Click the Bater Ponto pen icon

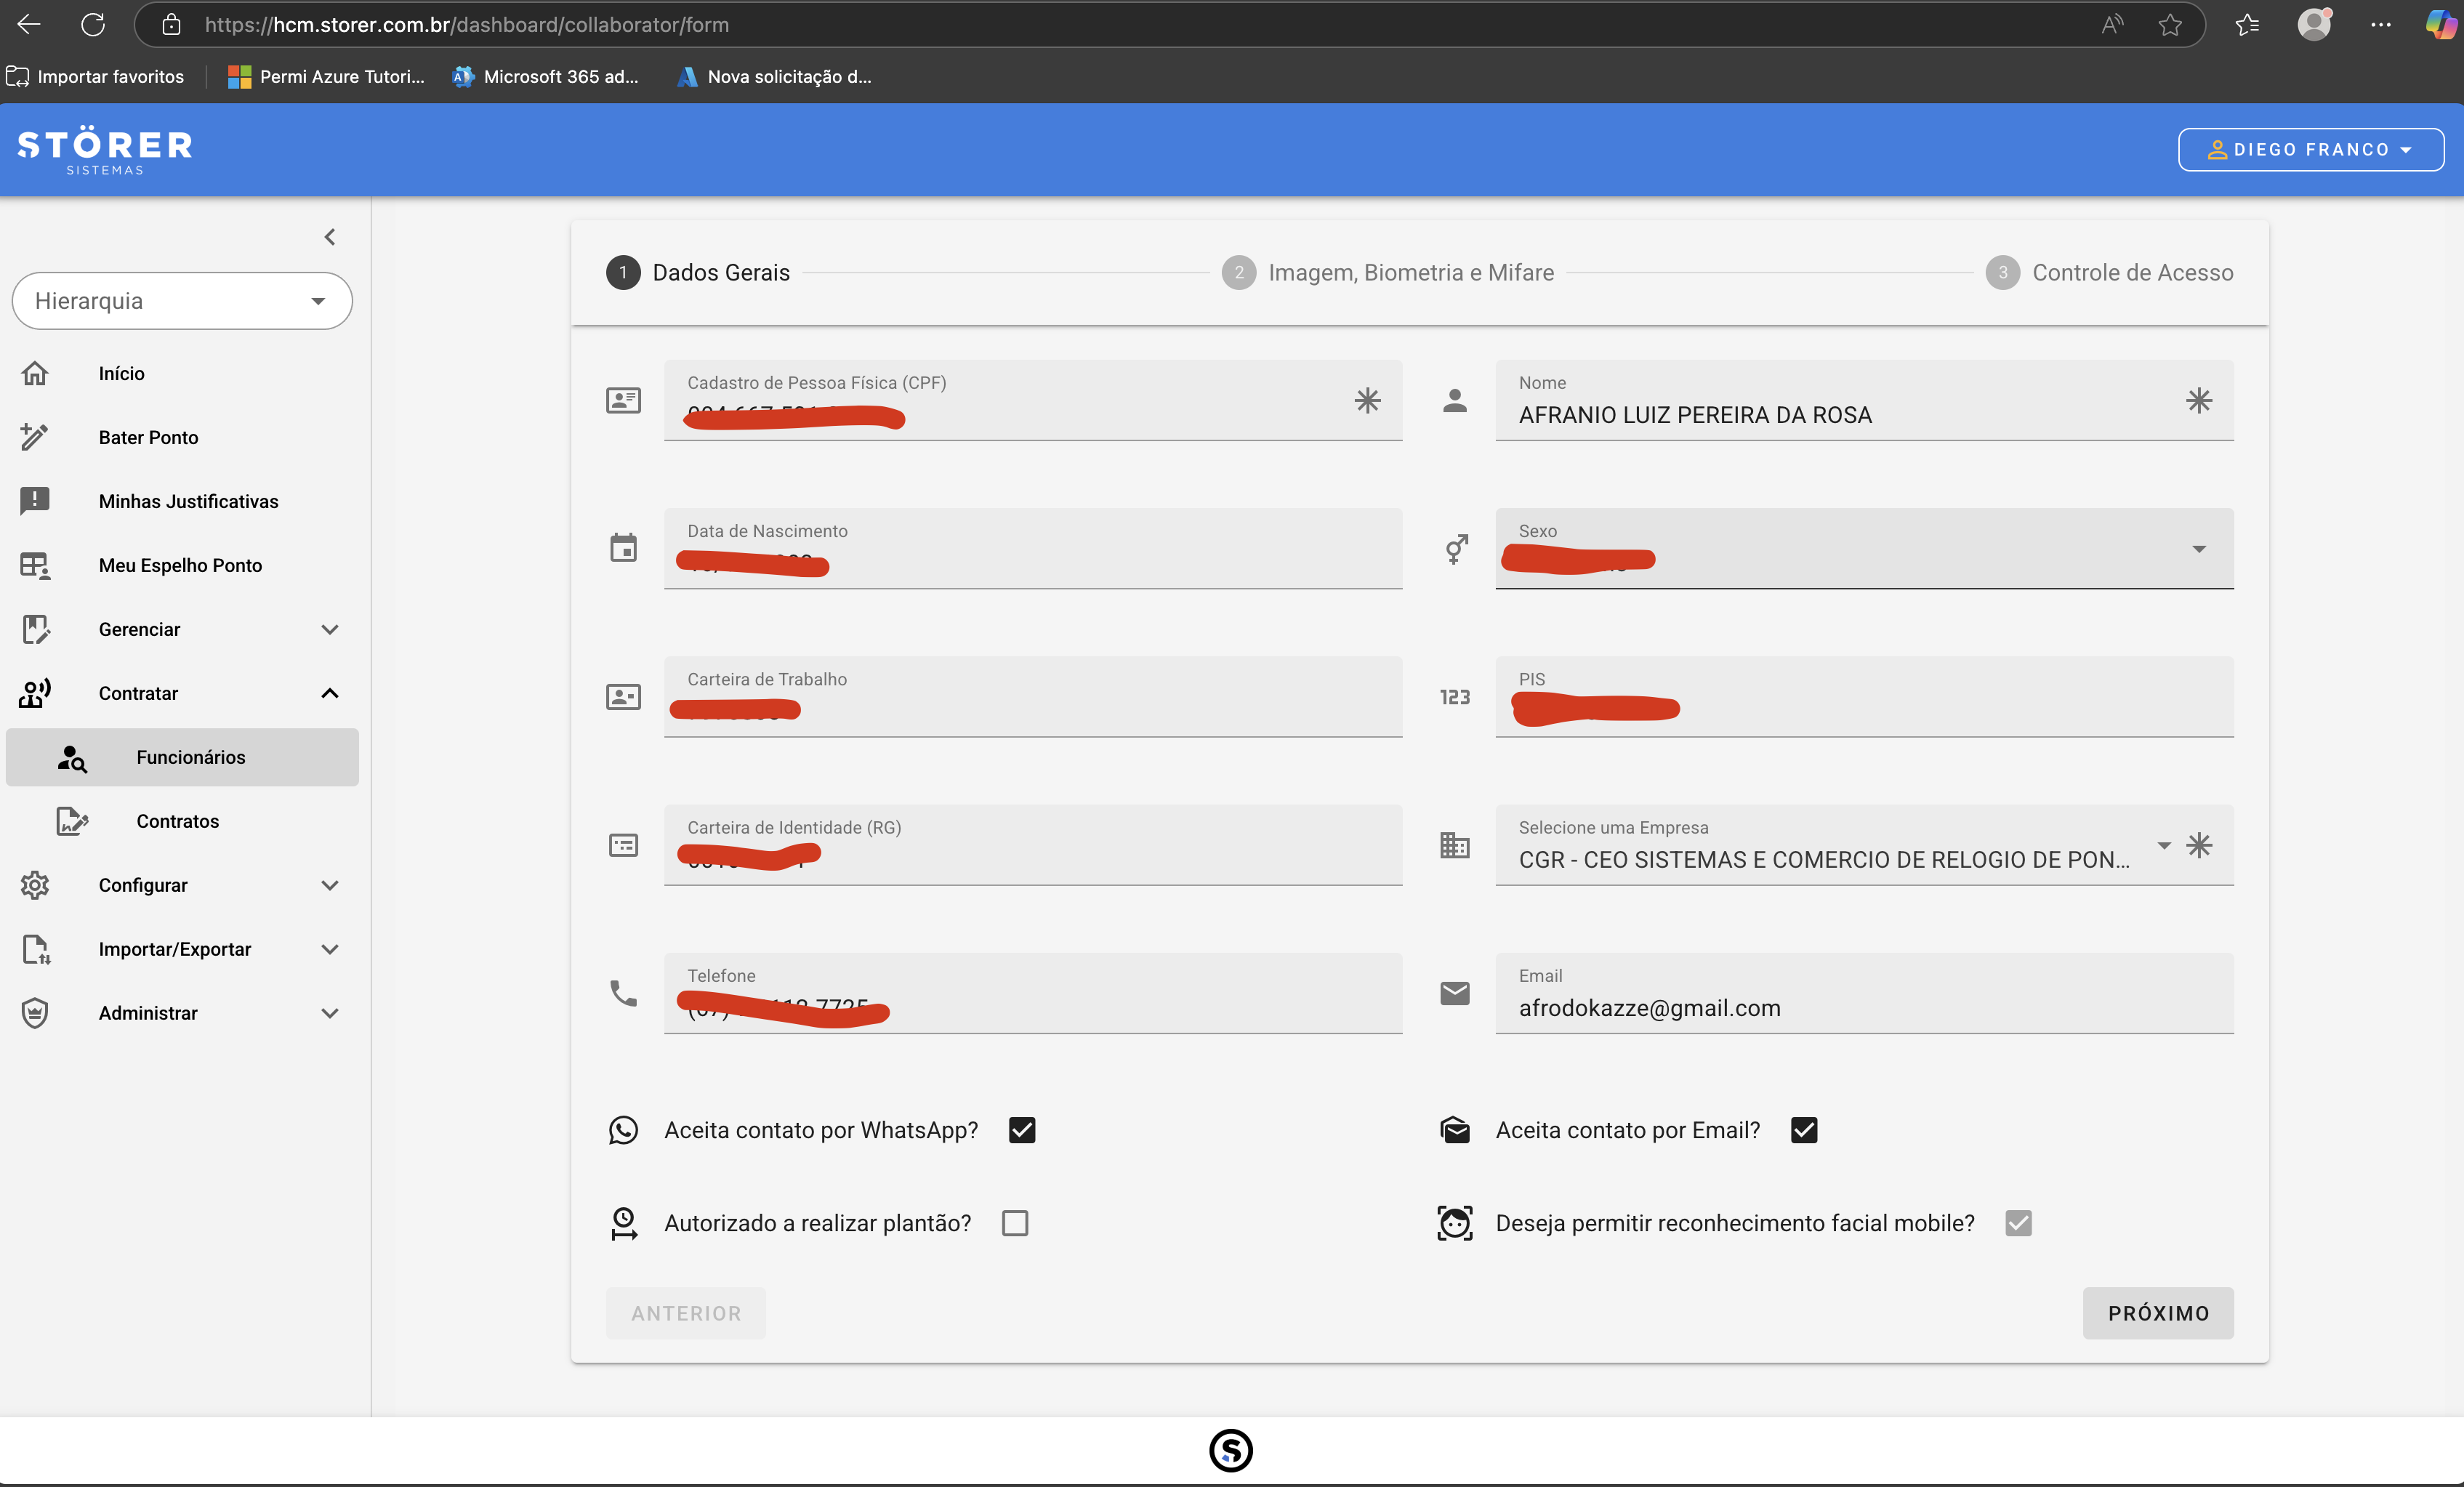(x=35, y=437)
